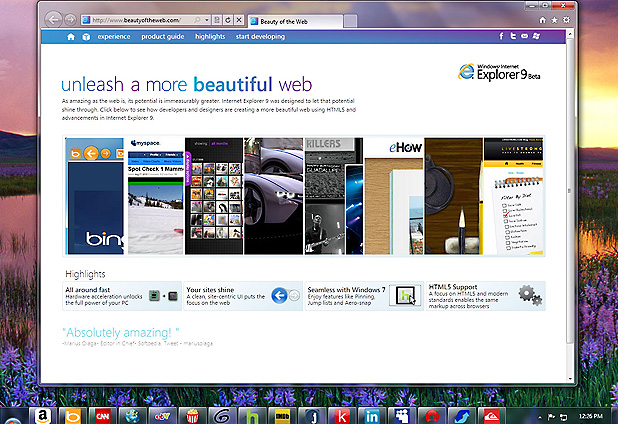Open the address bar dropdown arrow
The height and width of the screenshot is (424, 618).
coord(207,20)
